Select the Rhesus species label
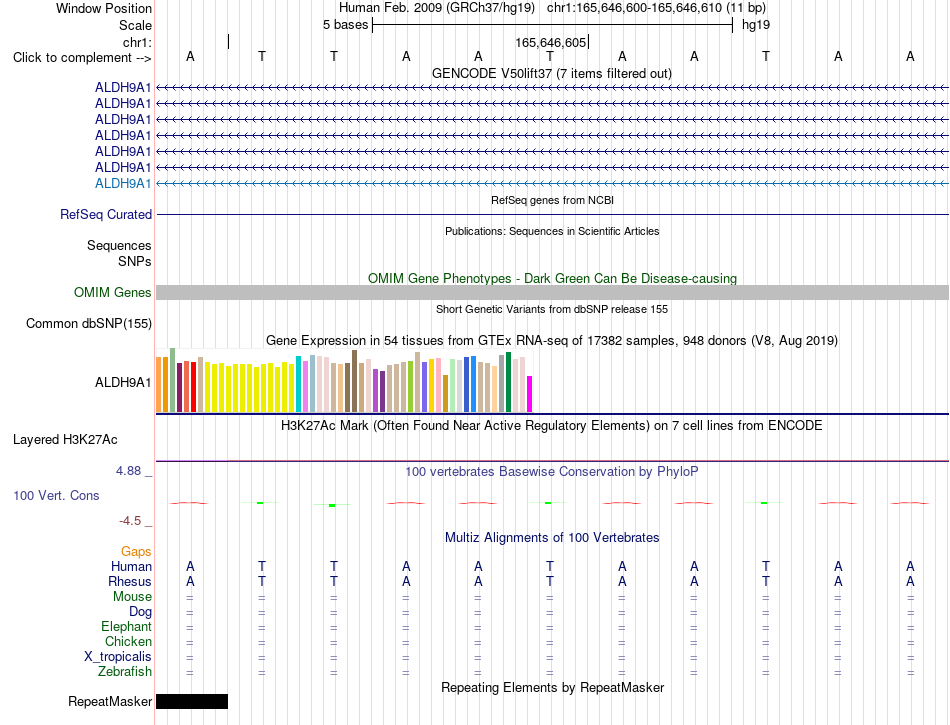Viewport: 950px width, 725px height. pyautogui.click(x=130, y=581)
